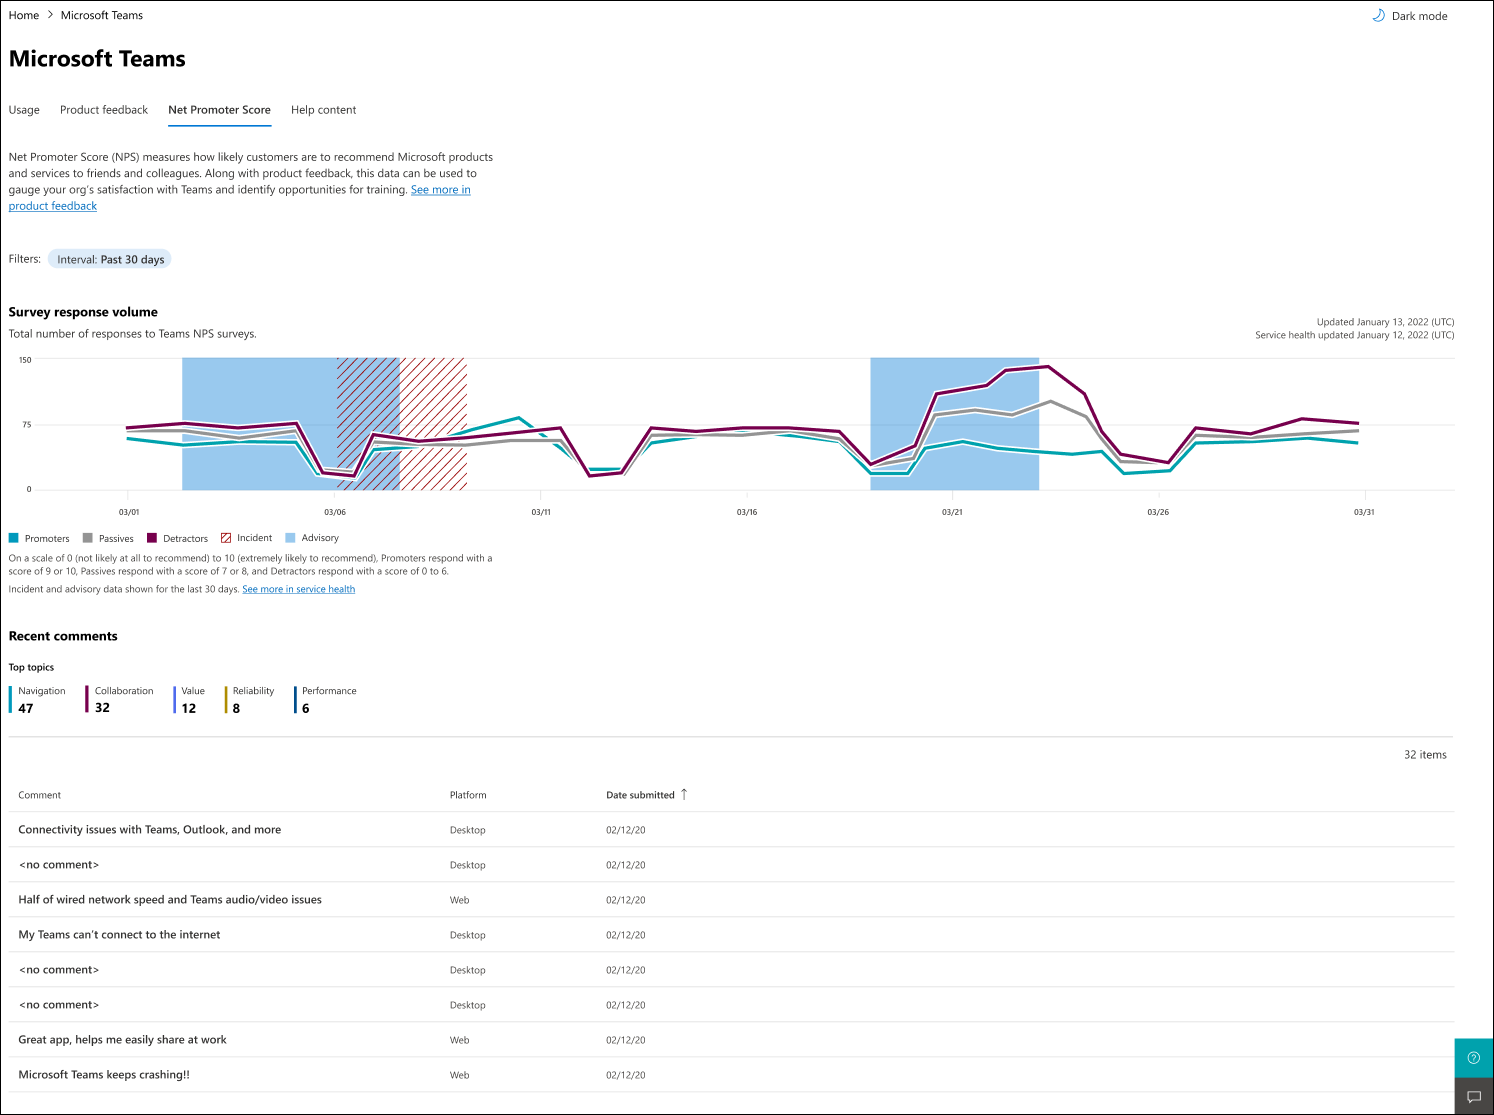
Task: Go to Home breadcrumb
Action: tap(24, 15)
